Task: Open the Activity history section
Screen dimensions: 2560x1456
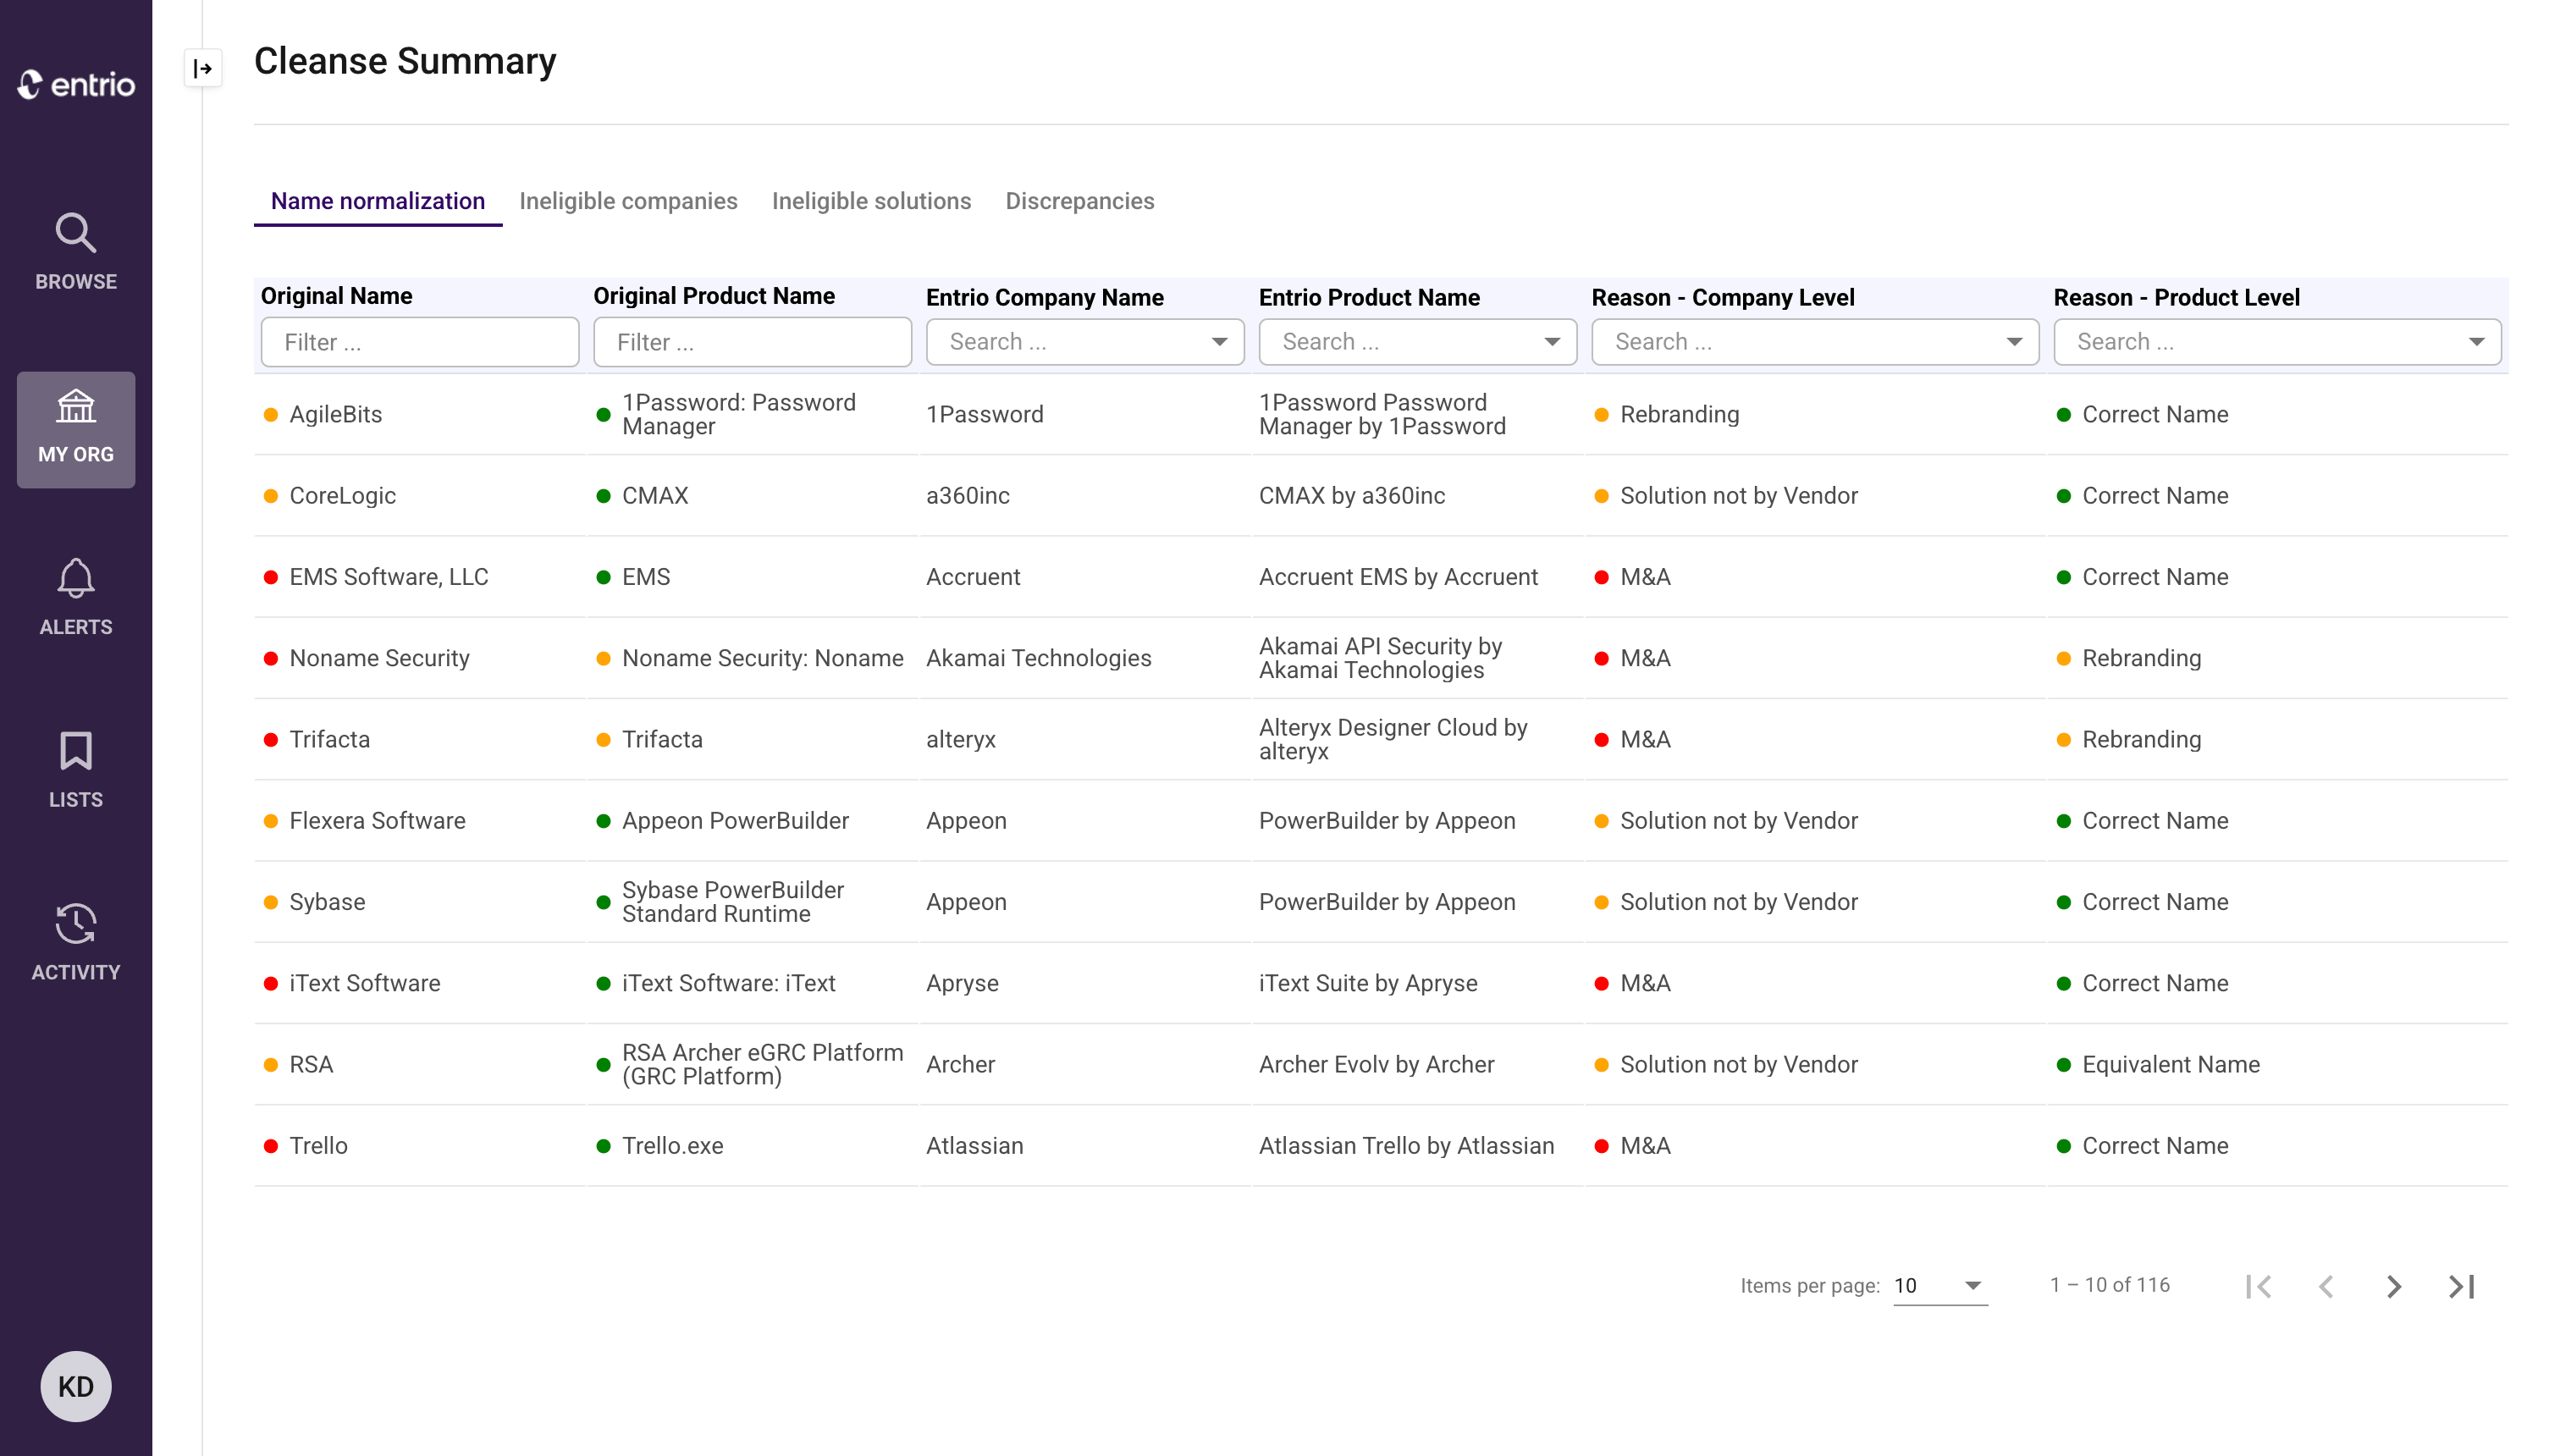Action: pyautogui.click(x=76, y=943)
